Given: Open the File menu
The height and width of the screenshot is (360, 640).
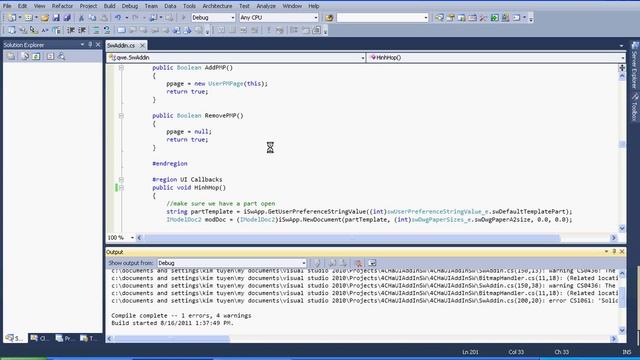Looking at the screenshot, I should (x=7, y=6).
